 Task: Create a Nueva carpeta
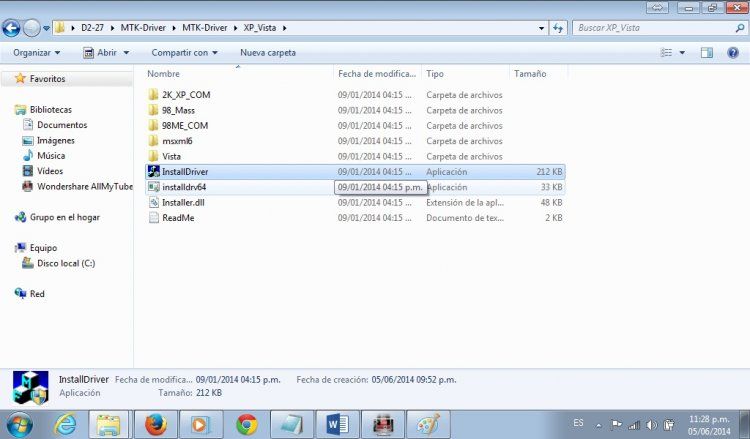click(268, 53)
